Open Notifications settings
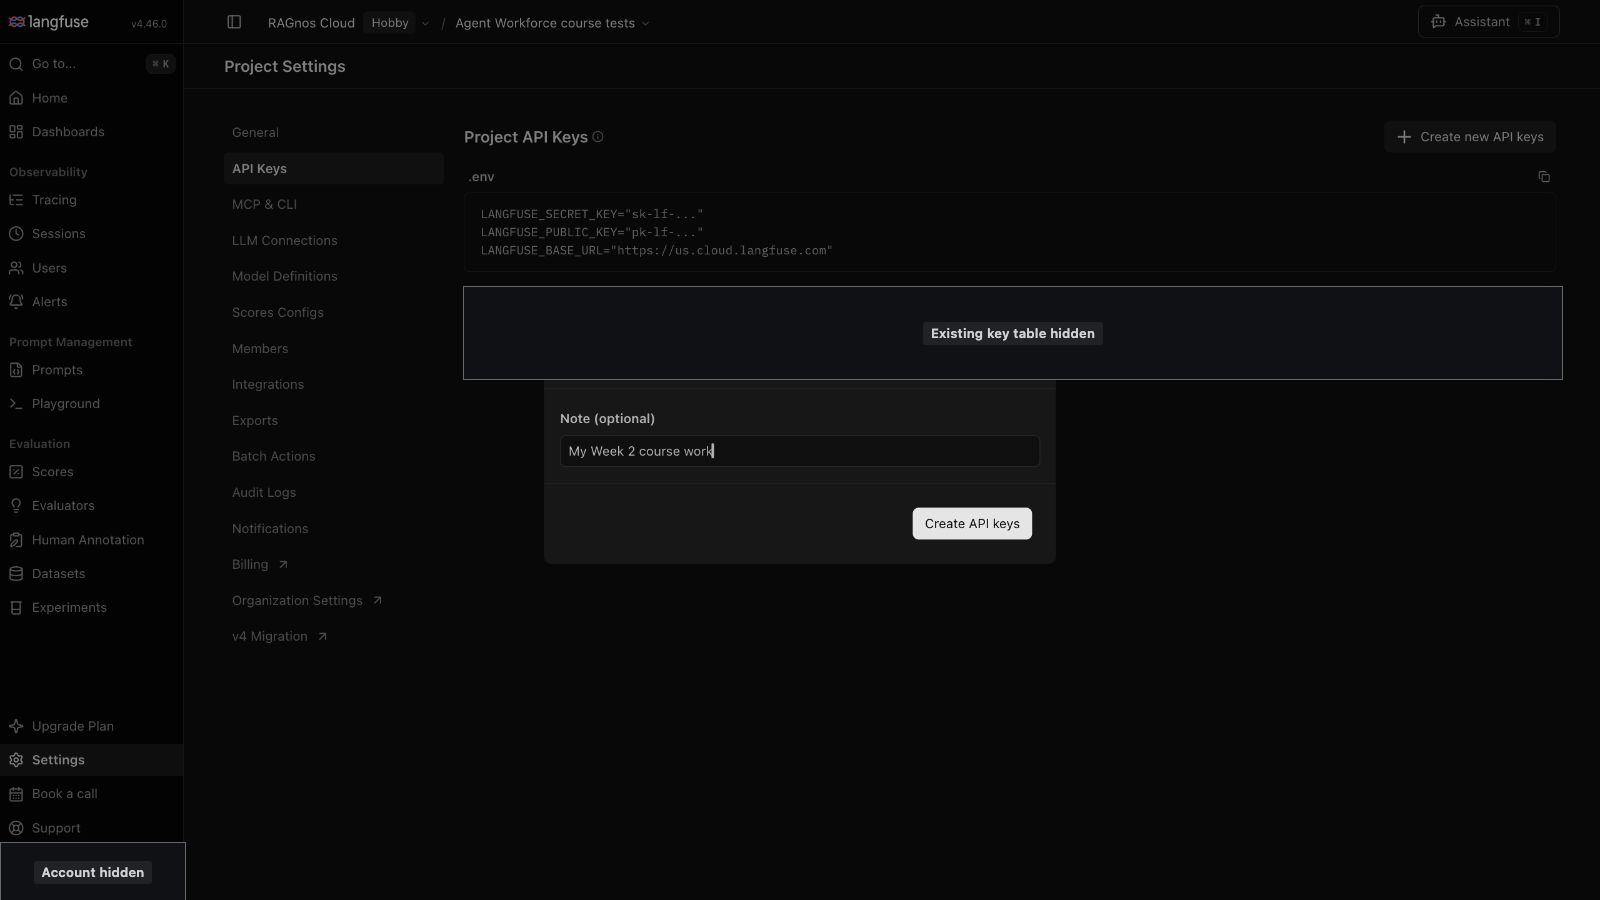 (333, 529)
